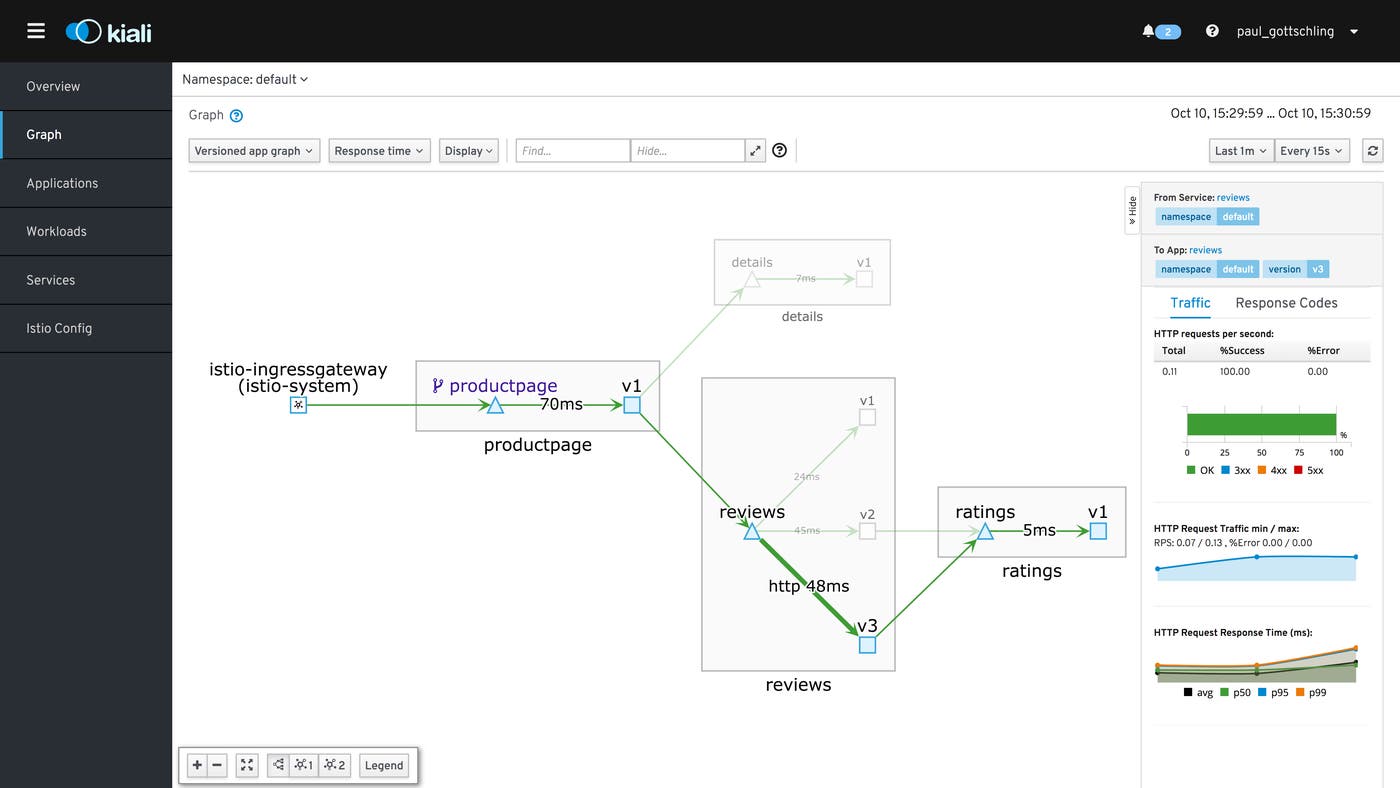Open the help question mark icon in header
1400x788 pixels.
(x=1212, y=31)
